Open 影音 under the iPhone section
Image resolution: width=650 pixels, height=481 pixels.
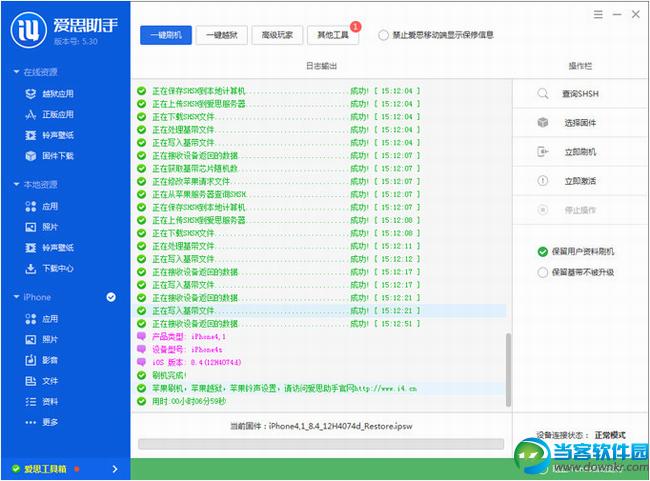(49, 360)
